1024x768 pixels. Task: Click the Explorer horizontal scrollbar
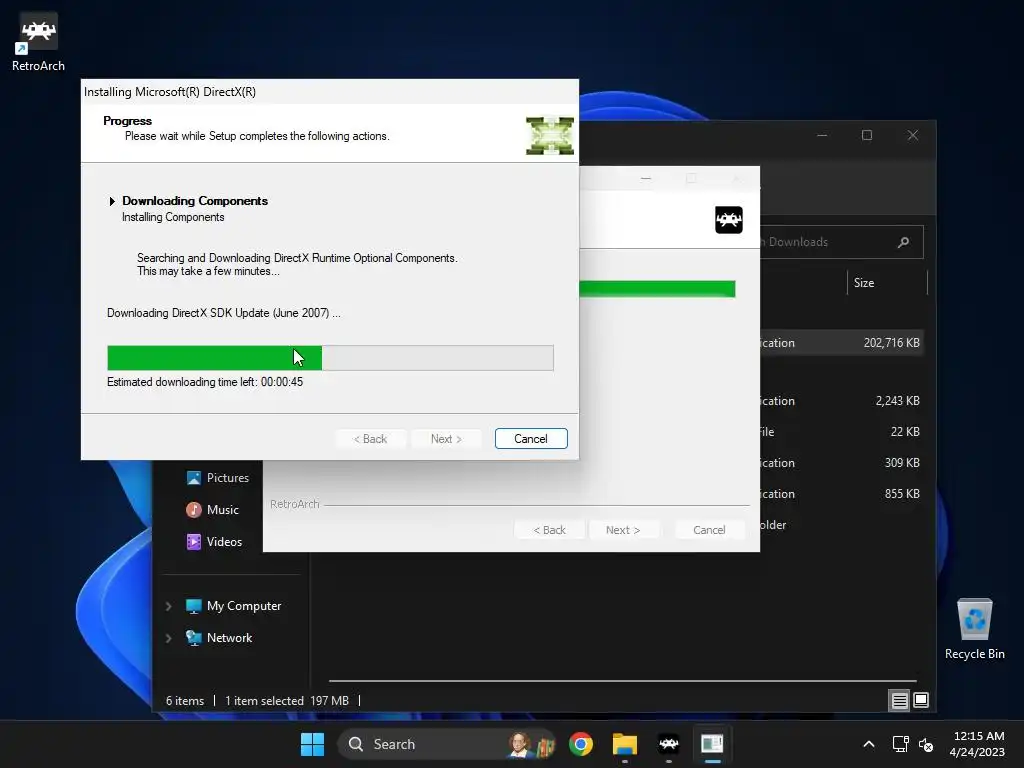point(622,680)
